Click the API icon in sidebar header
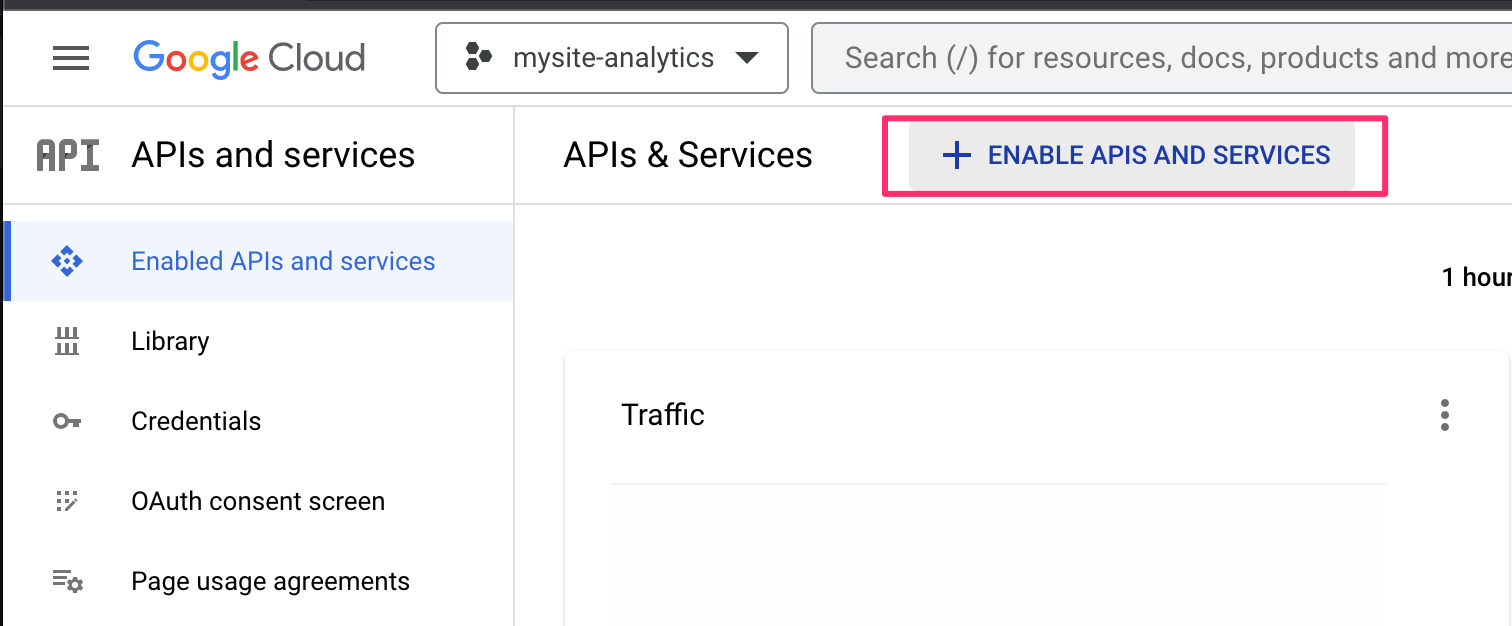Viewport: 1512px width, 626px height. pos(67,156)
